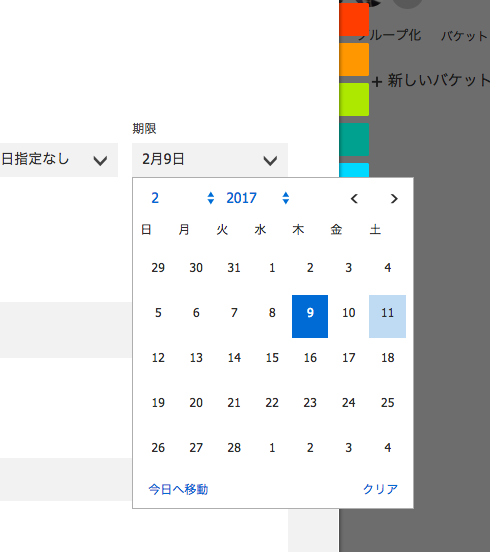490x552 pixels.
Task: Select February 7 in the calendar
Action: 234,313
